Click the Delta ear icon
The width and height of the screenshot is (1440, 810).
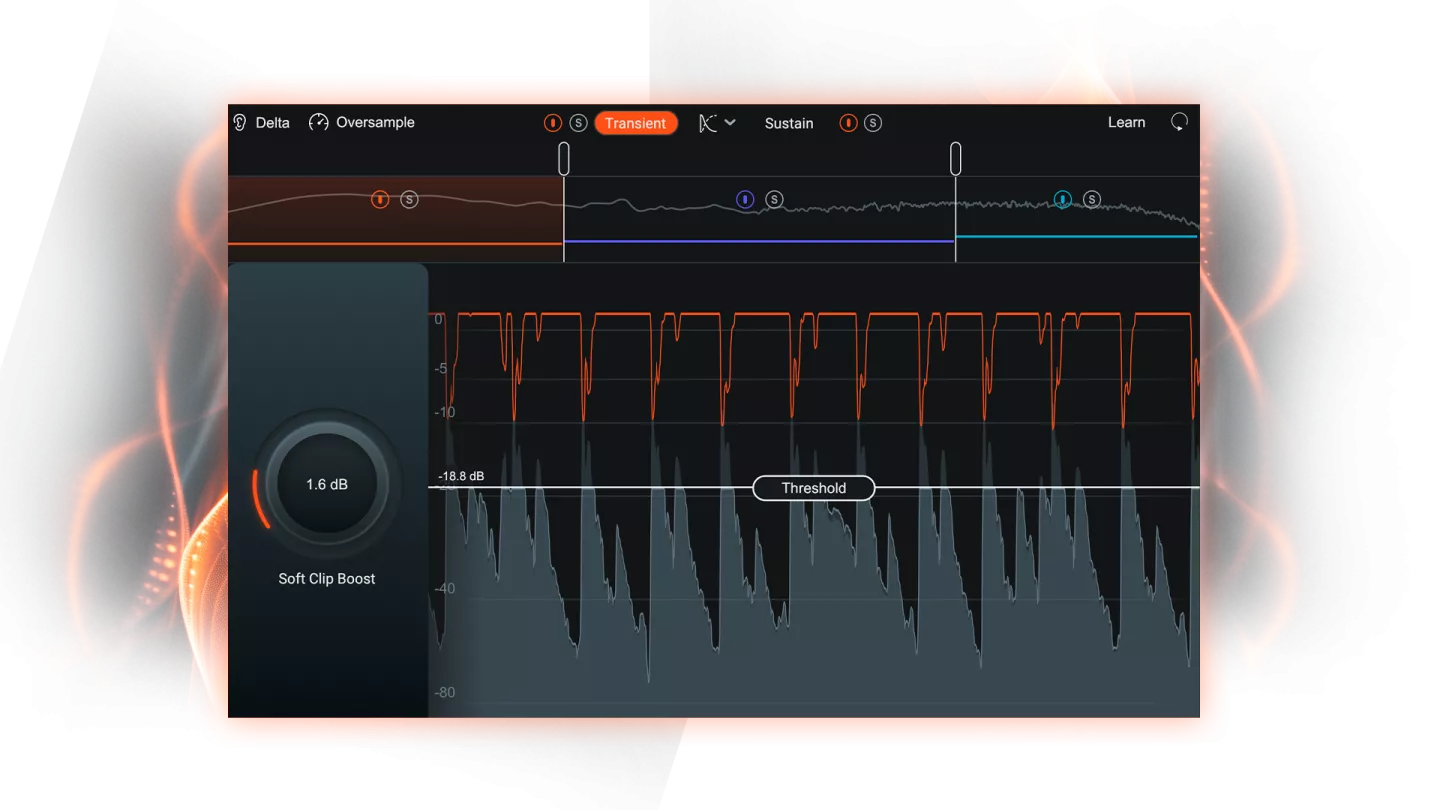tap(240, 123)
